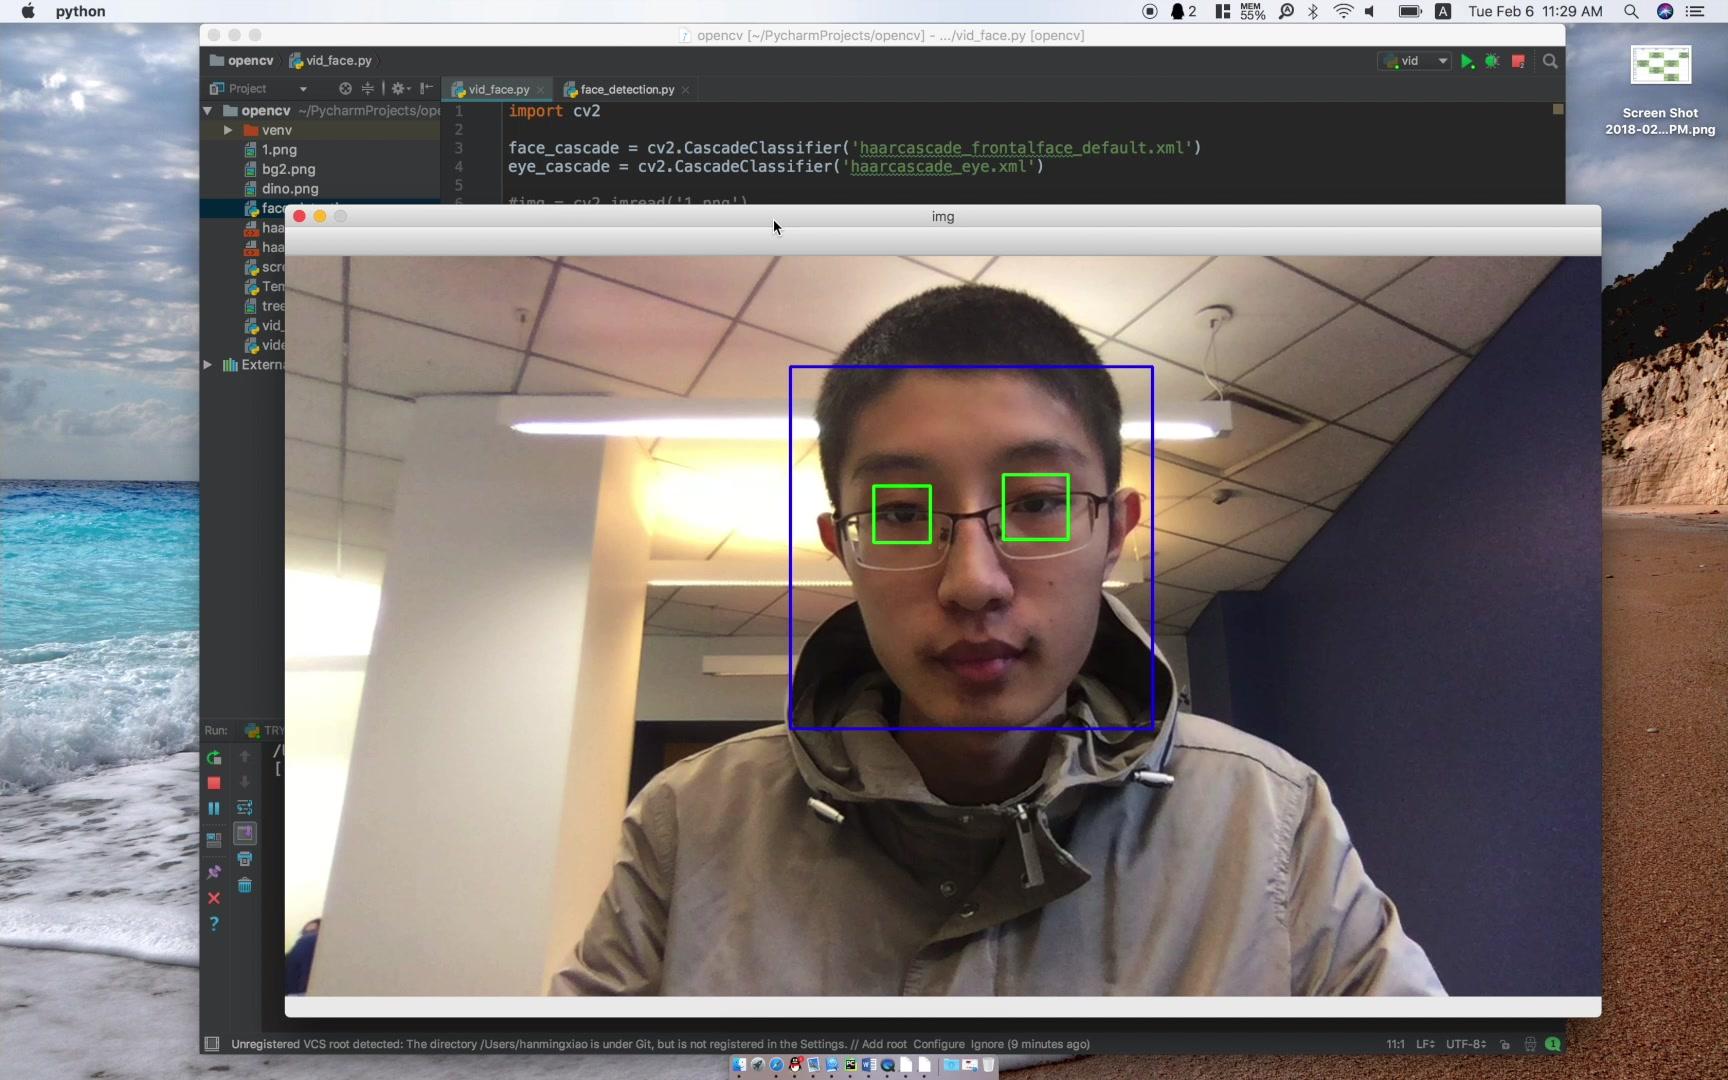Restore layout icon in Run panel
The image size is (1728, 1080).
(214, 840)
